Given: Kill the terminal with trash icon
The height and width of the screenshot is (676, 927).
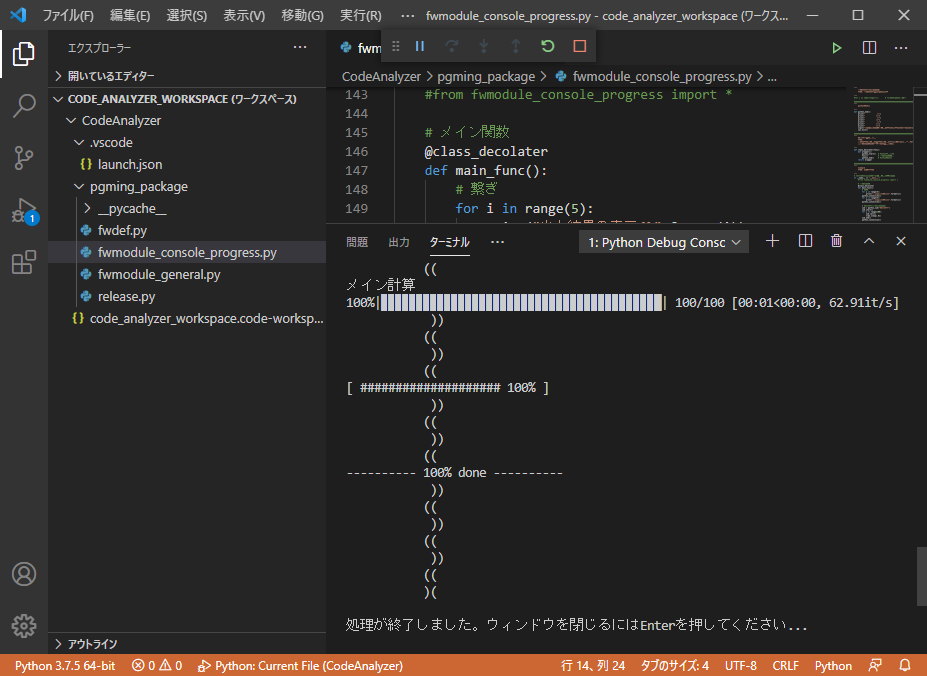Looking at the screenshot, I should [837, 241].
